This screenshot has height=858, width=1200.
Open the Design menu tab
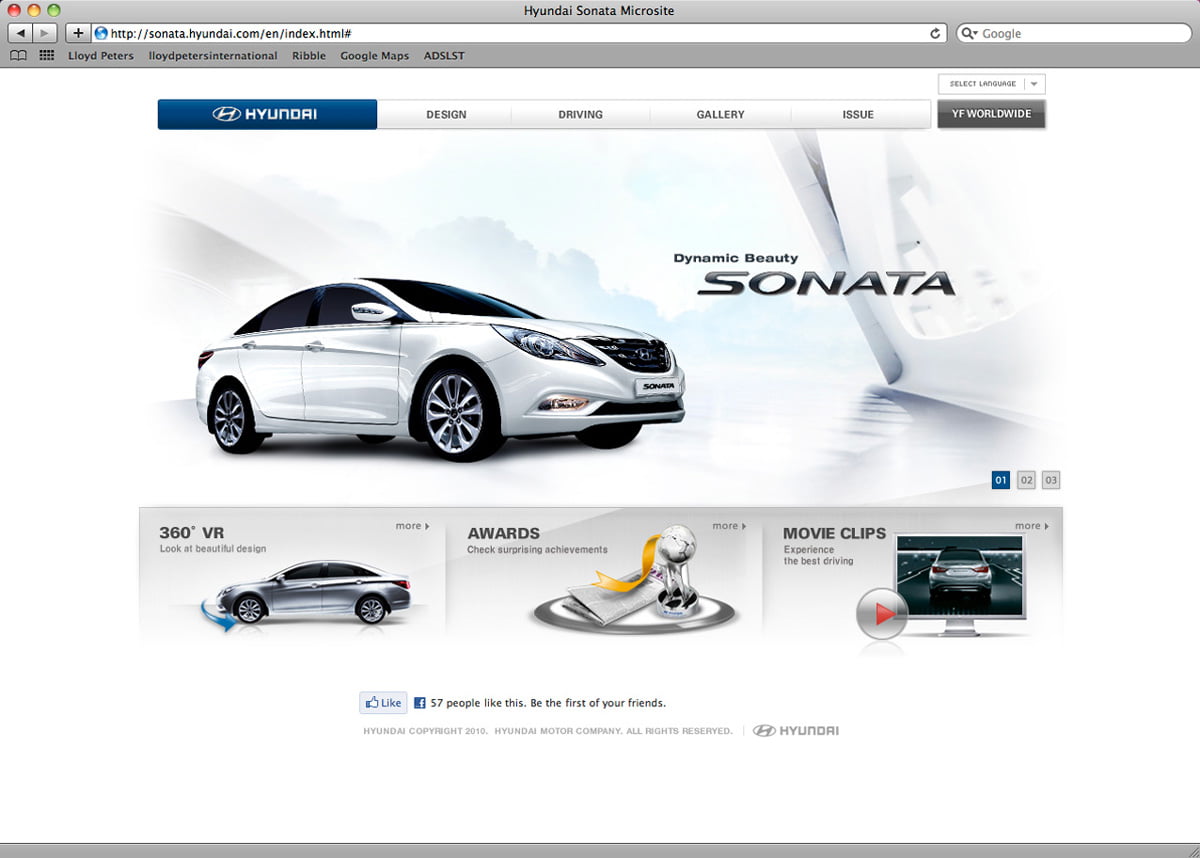tap(446, 114)
